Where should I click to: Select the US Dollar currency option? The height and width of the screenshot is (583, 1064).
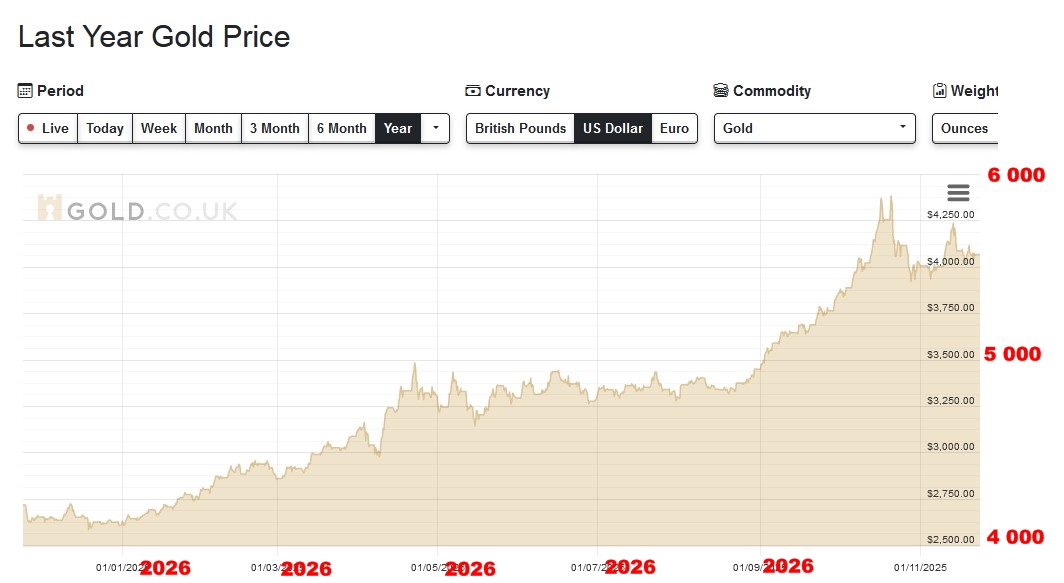(613, 128)
